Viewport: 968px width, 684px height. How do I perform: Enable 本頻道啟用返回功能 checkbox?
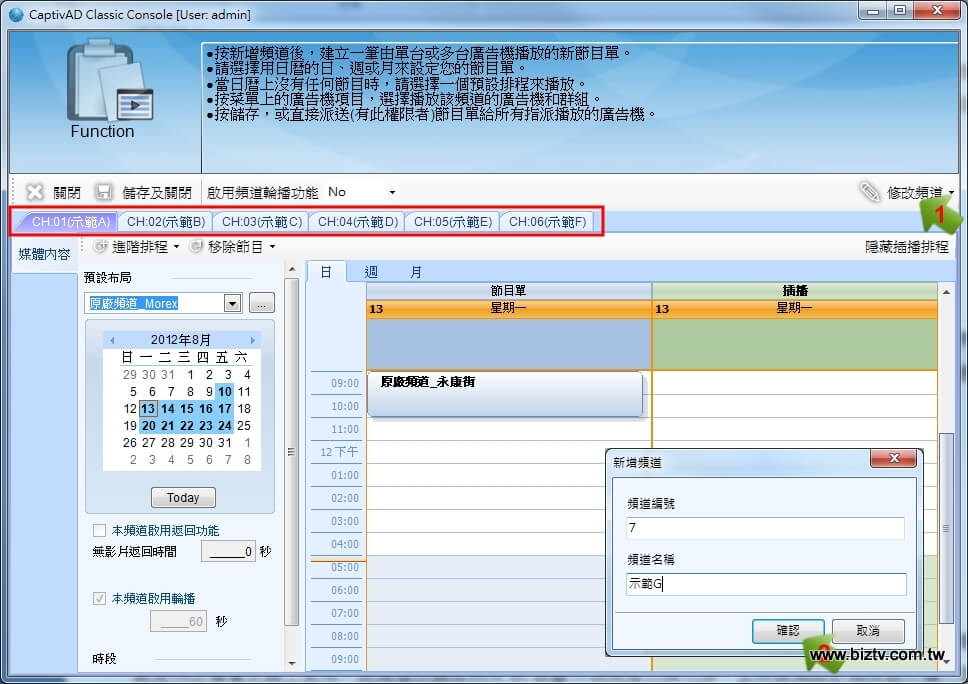99,530
